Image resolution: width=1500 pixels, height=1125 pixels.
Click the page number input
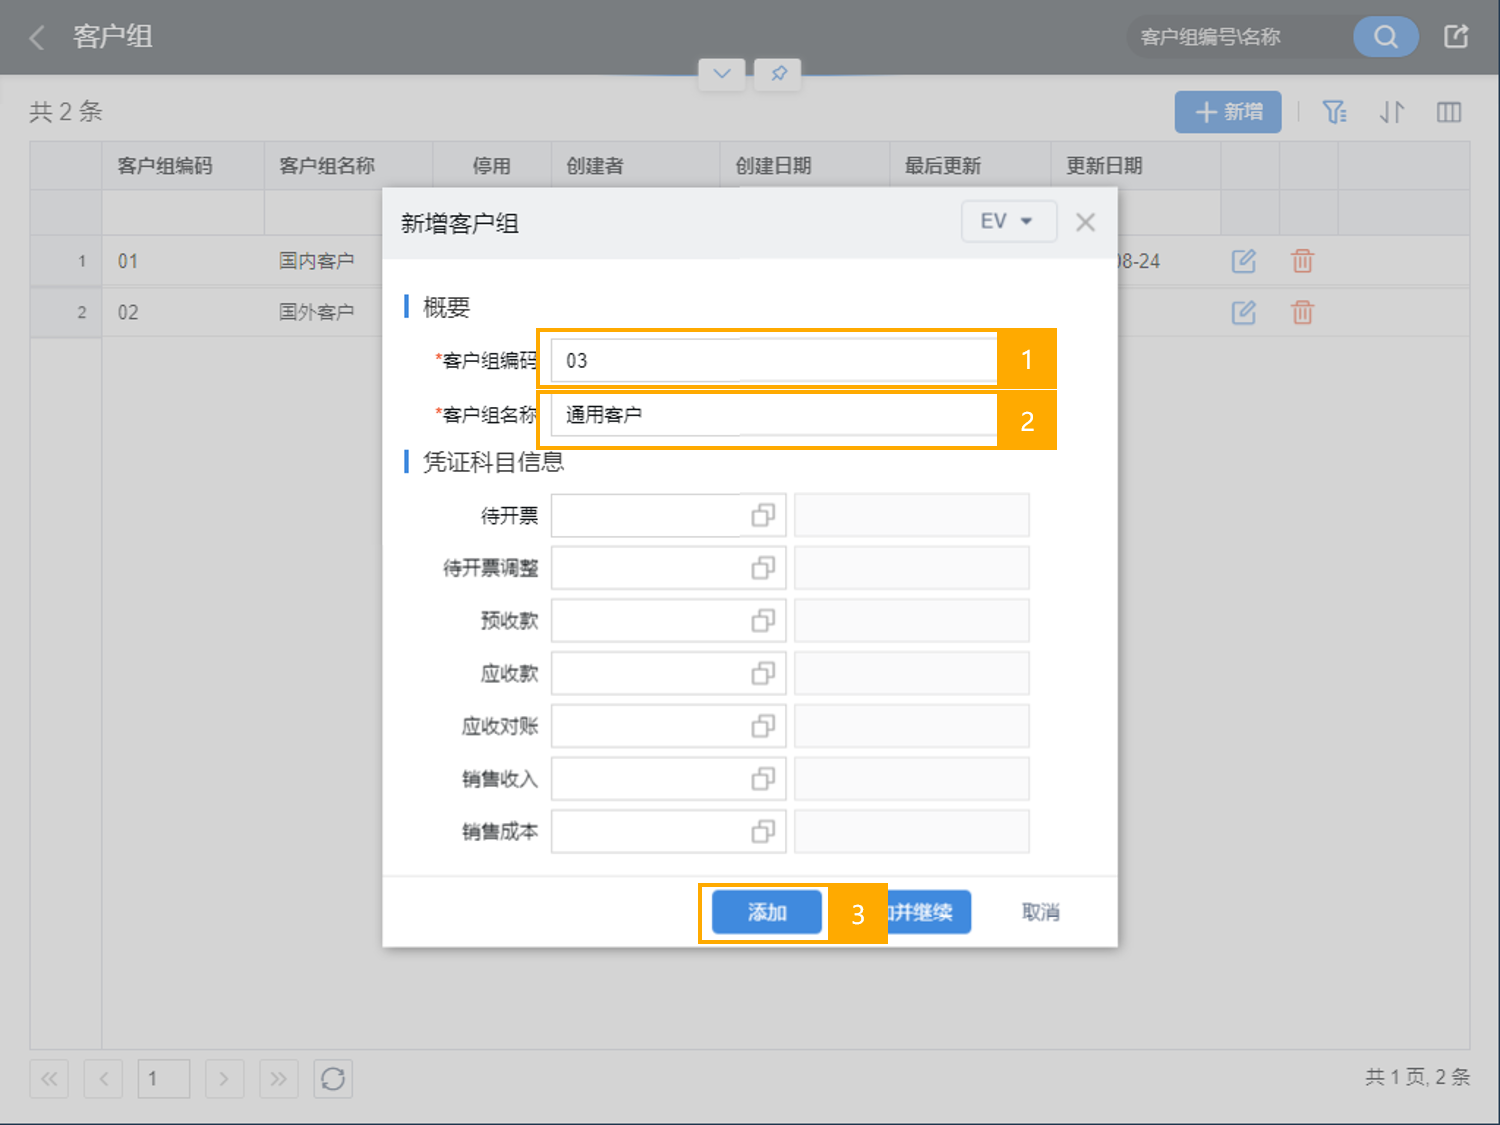click(164, 1079)
